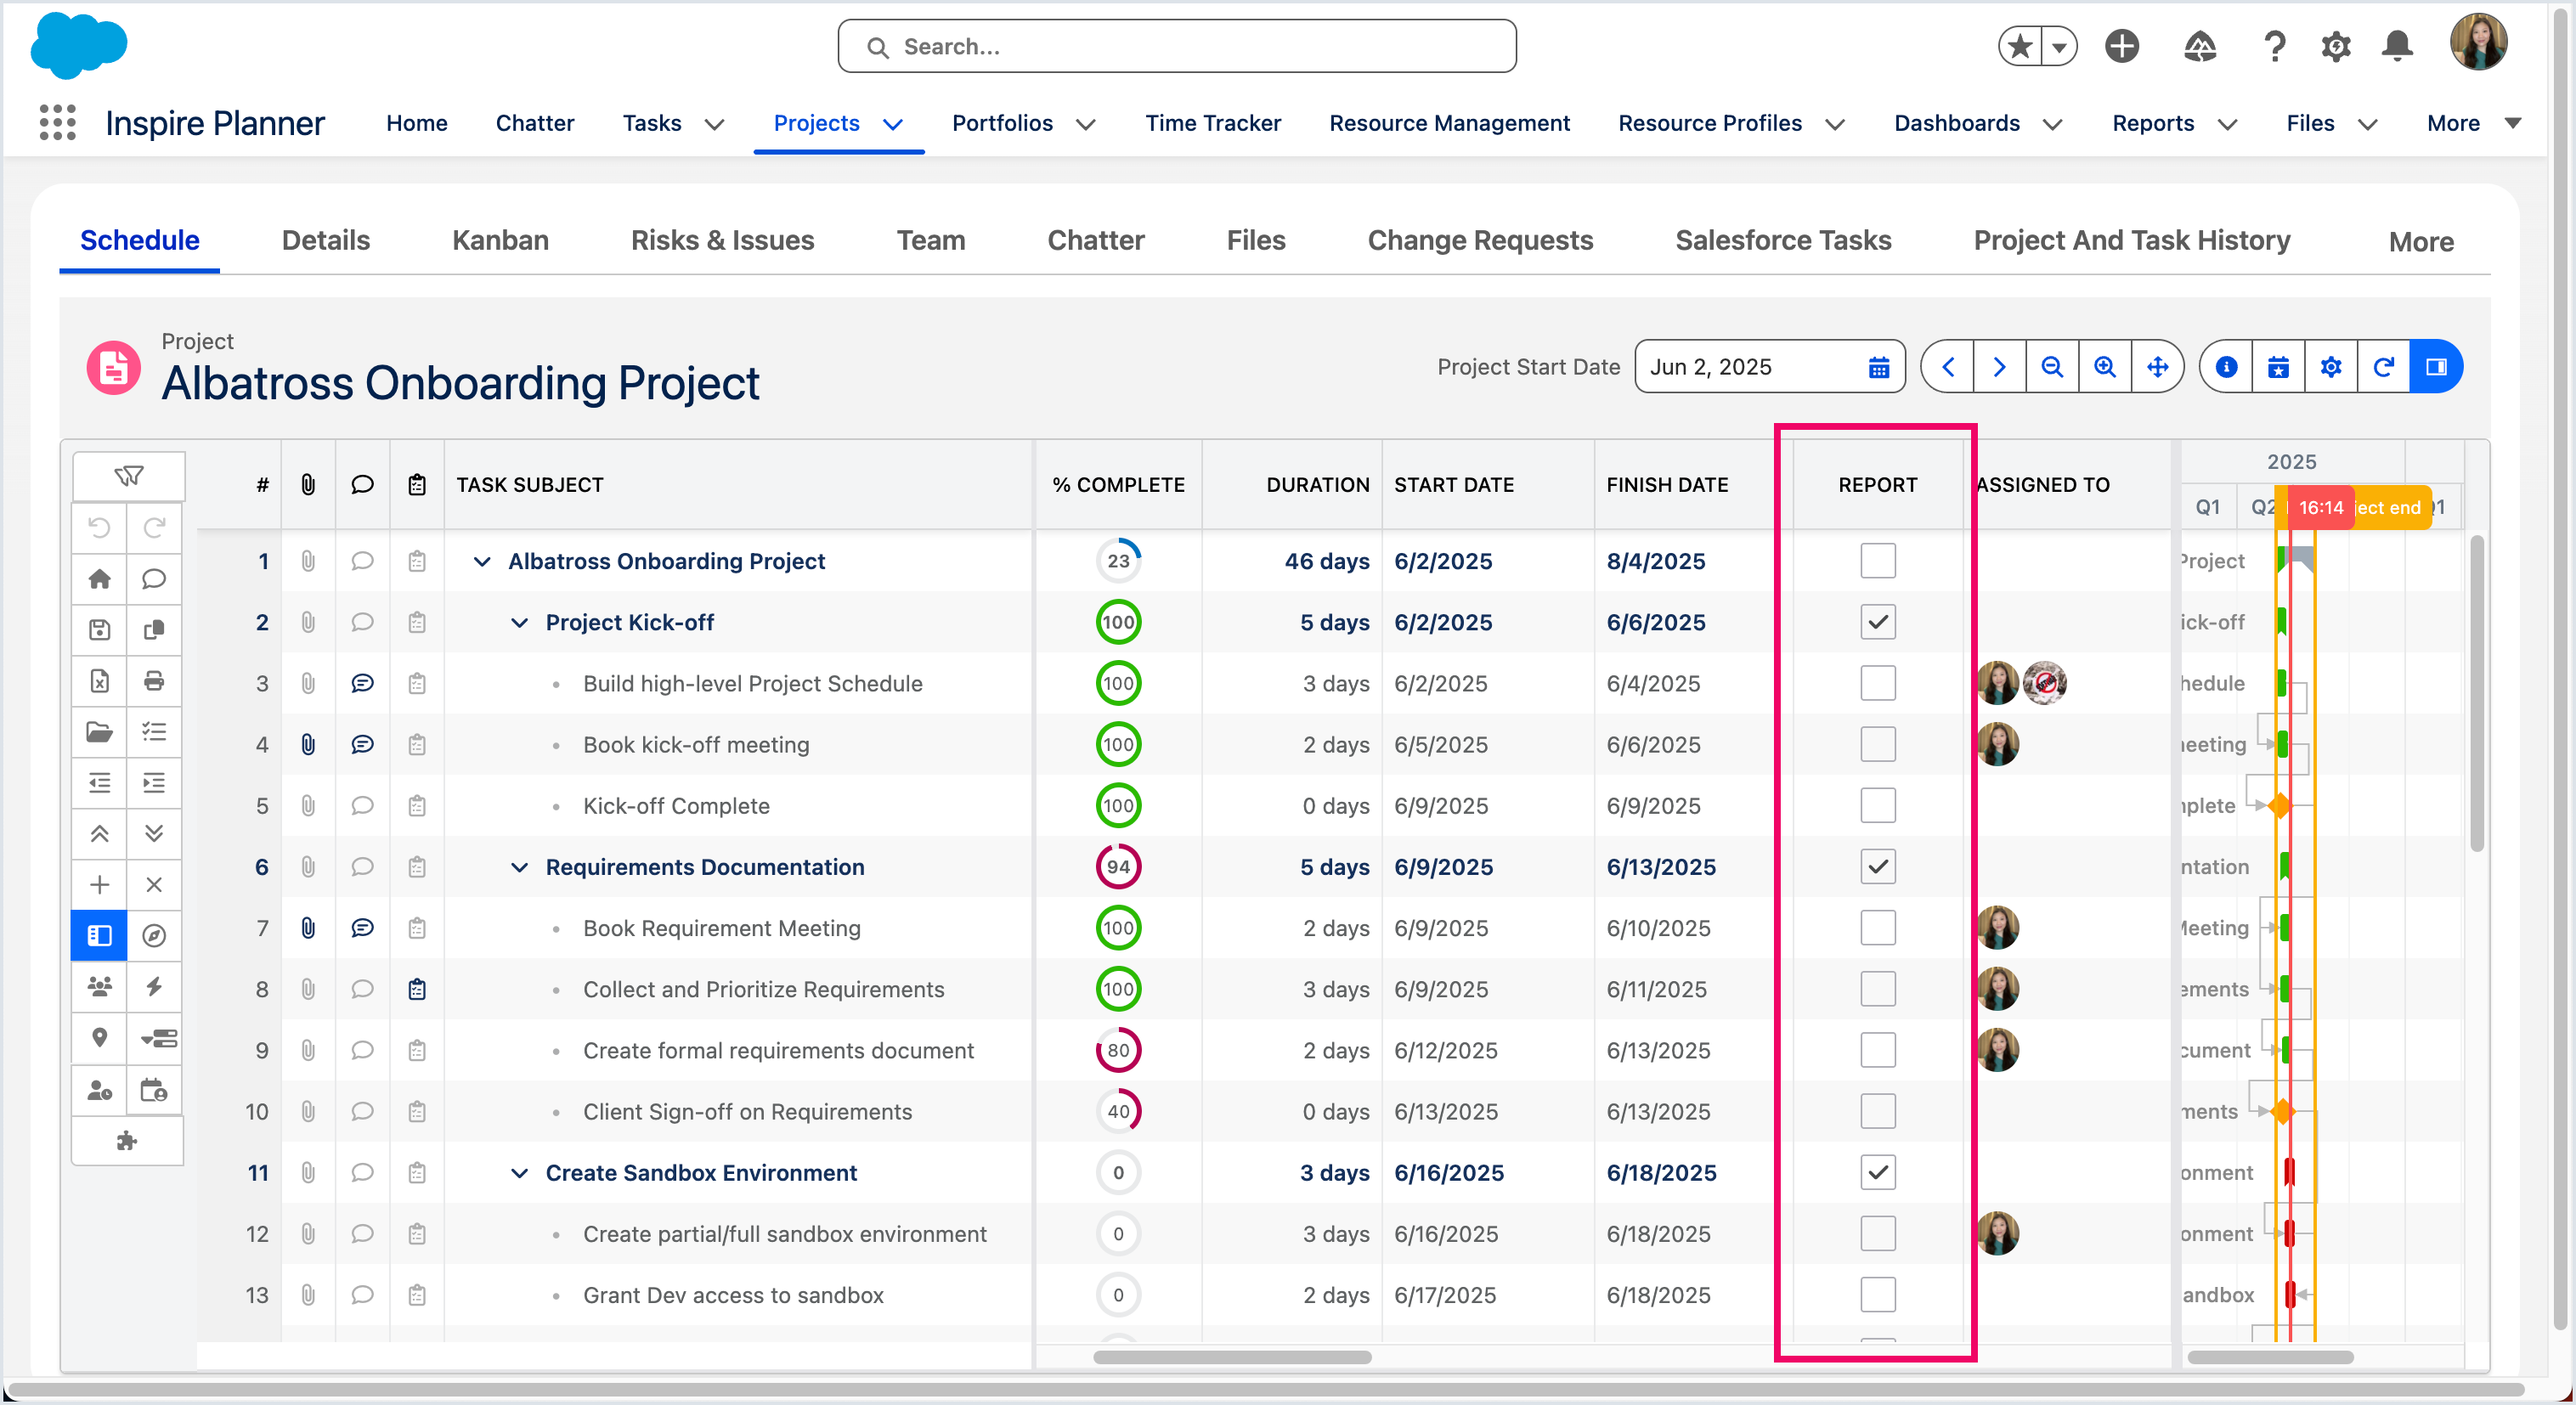The height and width of the screenshot is (1405, 2576).
Task: Open team view with people group icon
Action: pyautogui.click(x=100, y=987)
